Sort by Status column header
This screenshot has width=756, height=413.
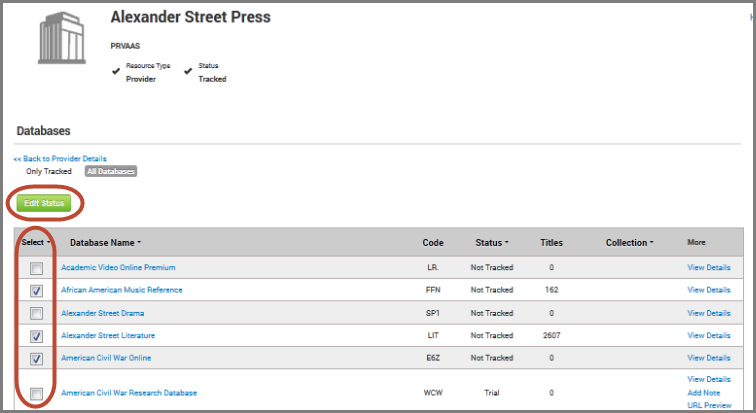click(492, 242)
